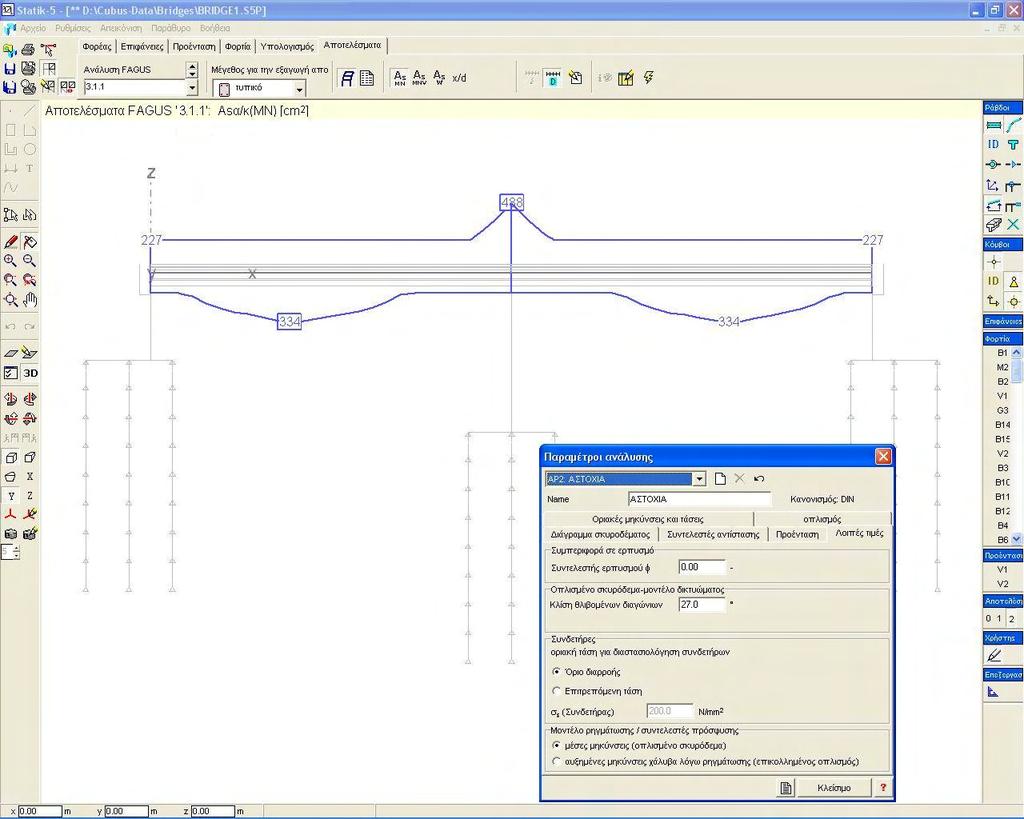Select αυξημένες μηκύνσεις χάλυβα radio option
This screenshot has width=1024, height=819.
(x=556, y=761)
